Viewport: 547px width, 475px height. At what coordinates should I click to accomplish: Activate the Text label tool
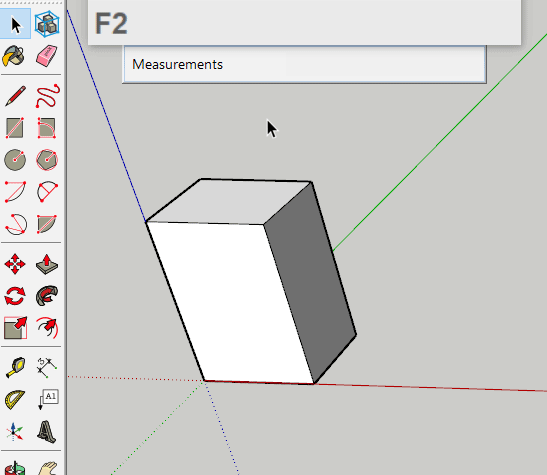tap(48, 399)
